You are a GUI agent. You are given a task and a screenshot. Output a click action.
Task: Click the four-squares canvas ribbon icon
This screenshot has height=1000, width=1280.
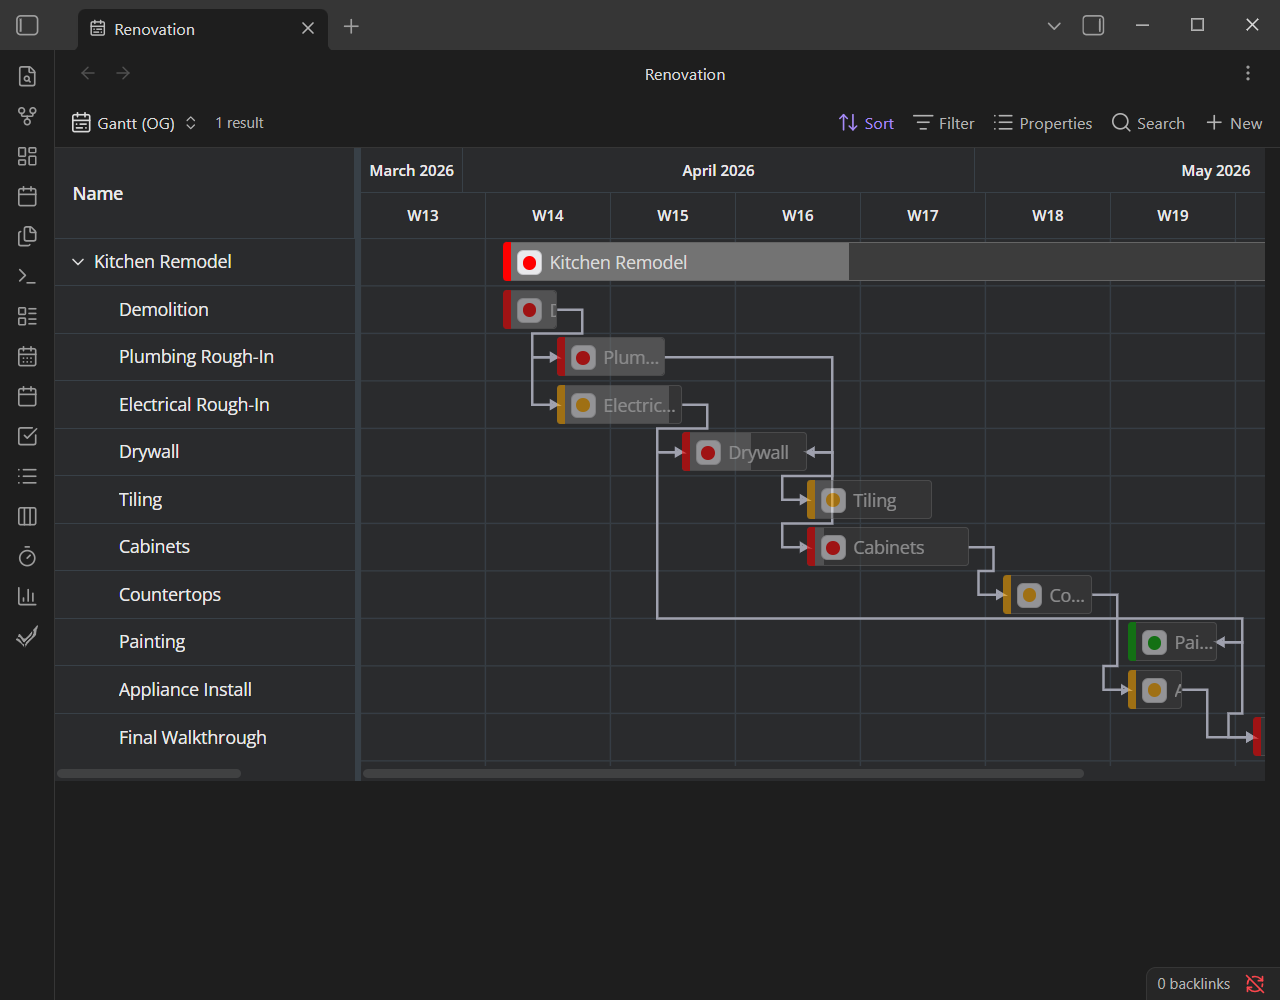pos(28,156)
